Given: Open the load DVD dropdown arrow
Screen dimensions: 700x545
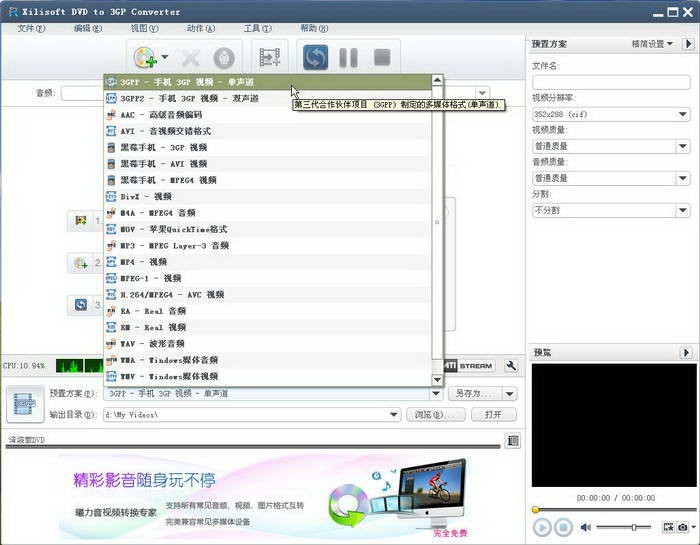Looking at the screenshot, I should coord(165,57).
